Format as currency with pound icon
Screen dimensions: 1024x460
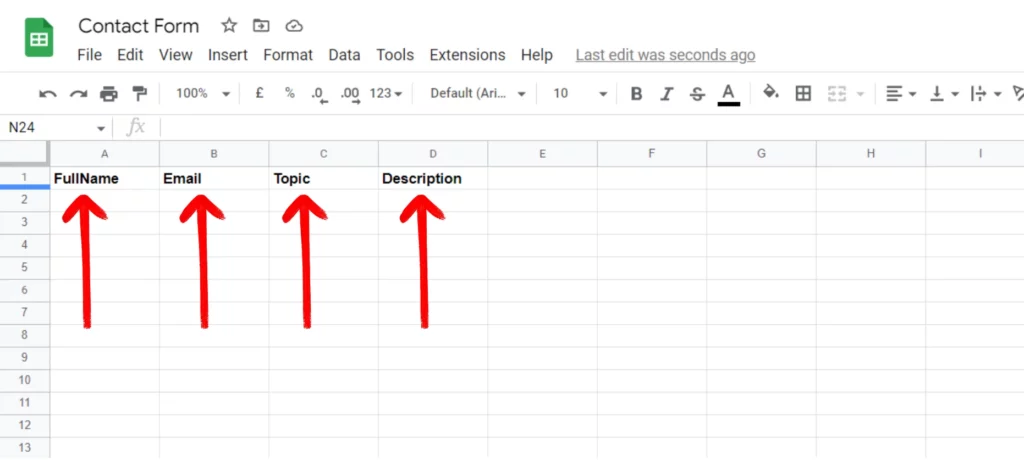[x=259, y=93]
